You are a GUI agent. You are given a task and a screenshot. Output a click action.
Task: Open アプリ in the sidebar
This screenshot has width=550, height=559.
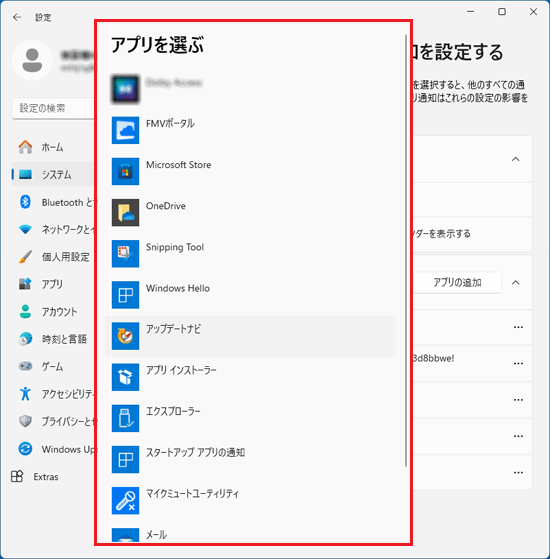tap(53, 284)
